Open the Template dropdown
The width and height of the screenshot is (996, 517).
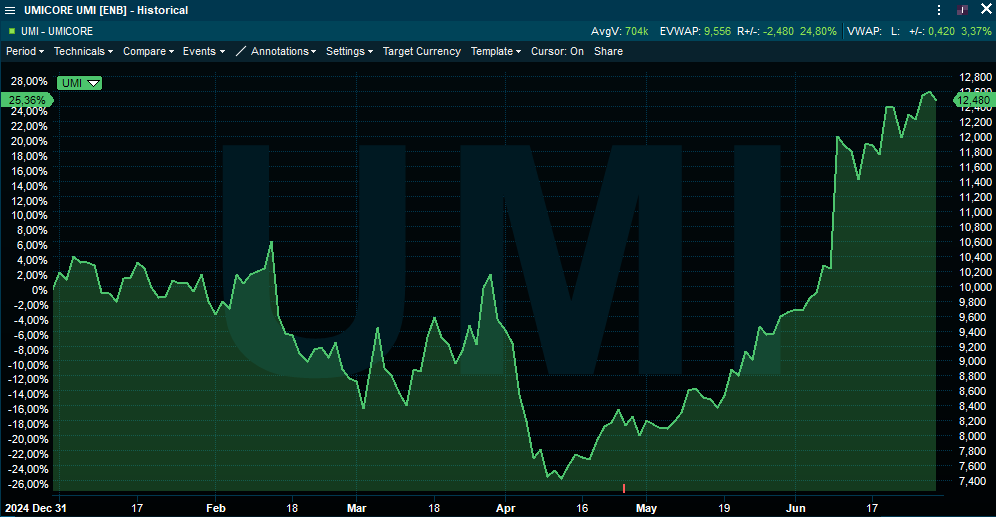pos(495,51)
